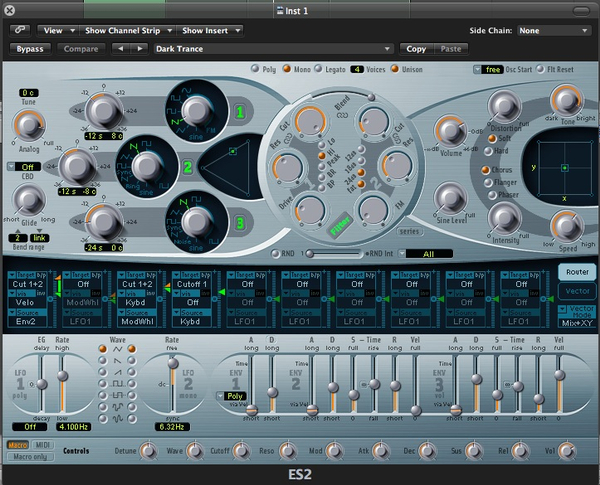The width and height of the screenshot is (600, 485).
Task: Open Show Channel Strip dropdown
Action: [127, 30]
